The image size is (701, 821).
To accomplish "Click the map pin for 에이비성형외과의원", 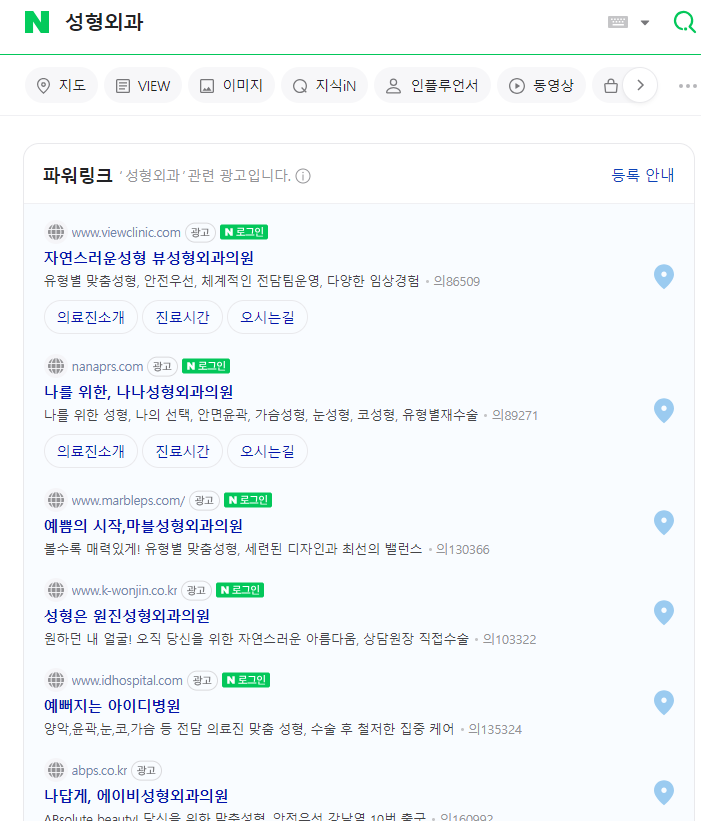I will click(x=664, y=793).
